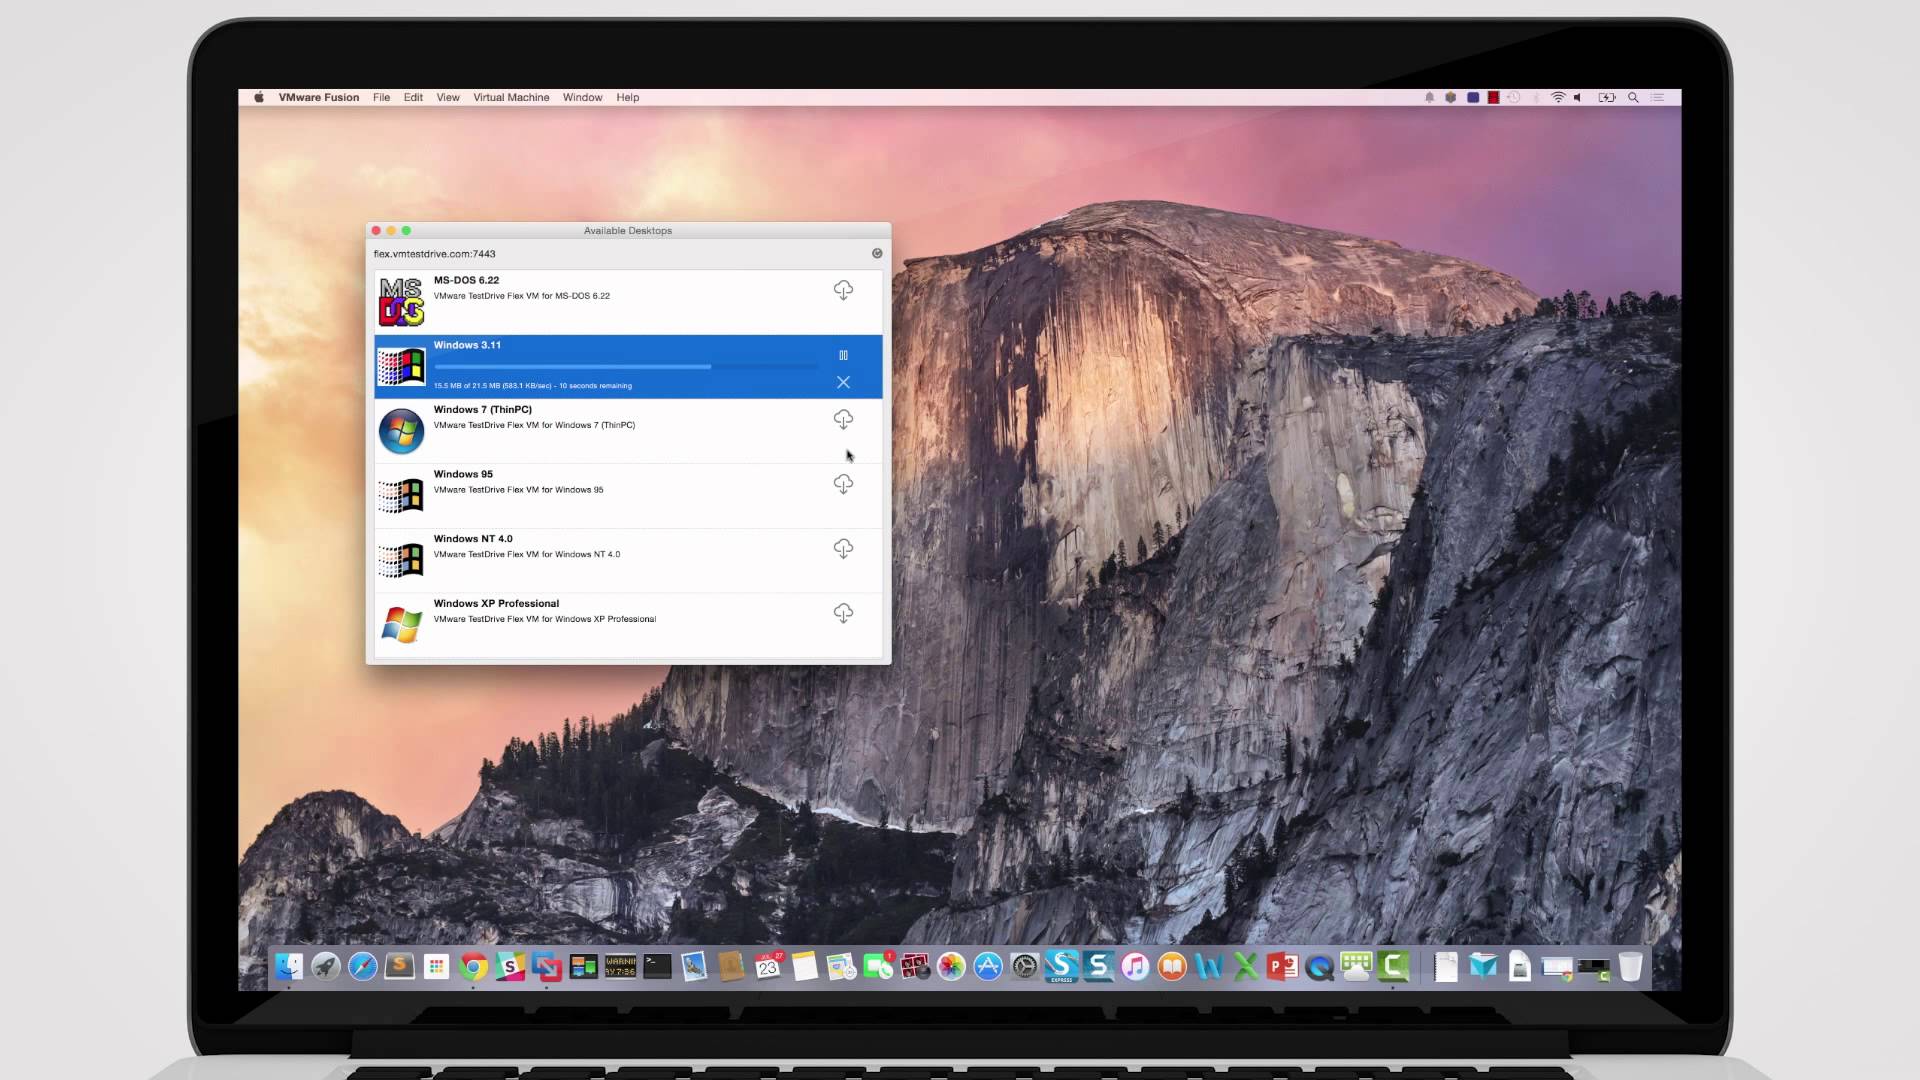Viewport: 1920px width, 1080px height.
Task: Open Finder from the Dock
Action: pyautogui.click(x=289, y=966)
